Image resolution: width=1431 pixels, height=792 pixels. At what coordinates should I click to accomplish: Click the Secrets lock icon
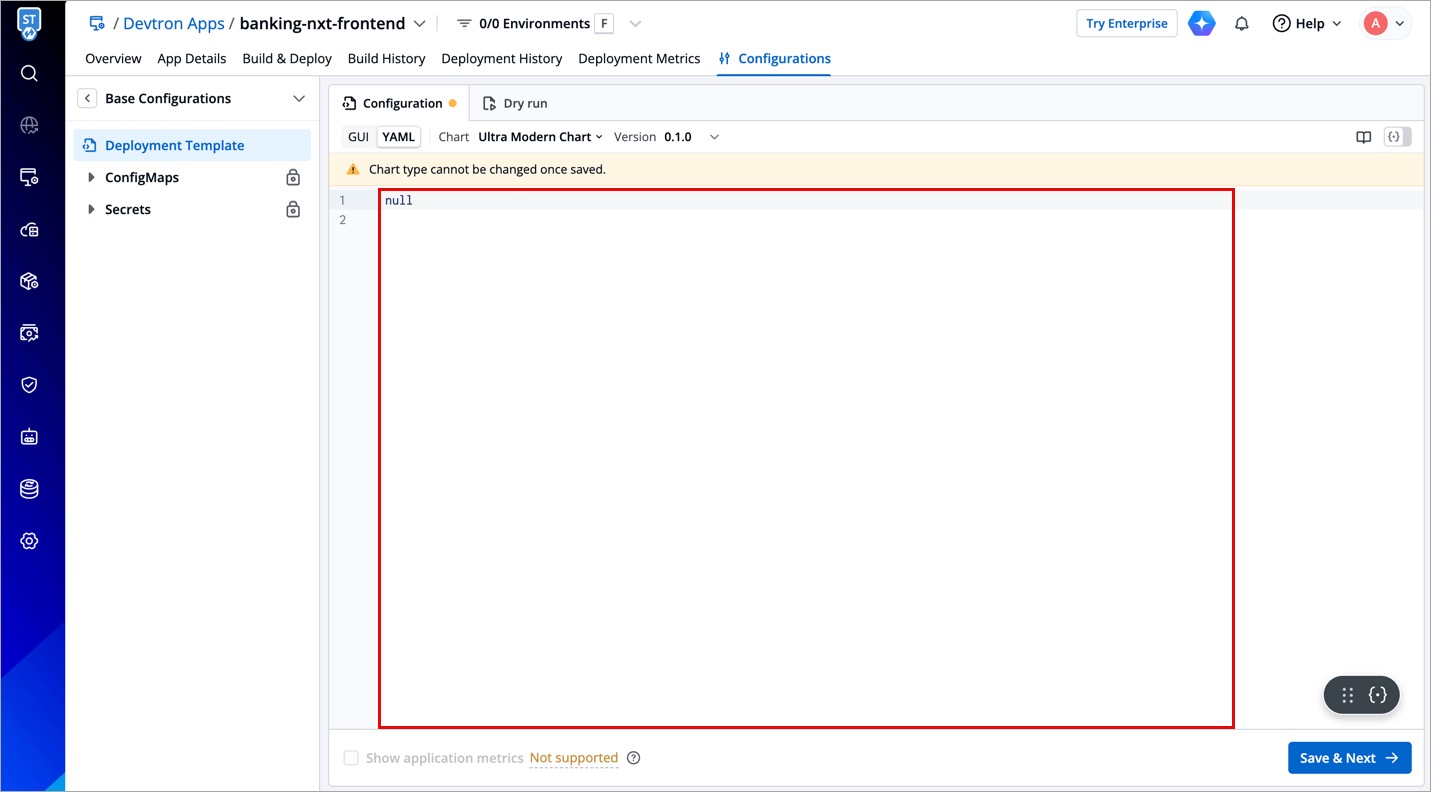[x=293, y=210]
